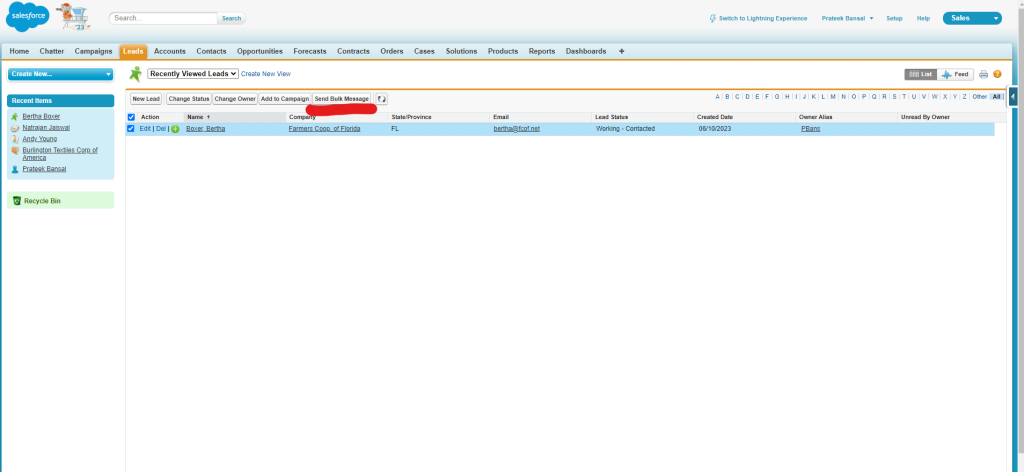
Task: Open the Cases tab
Action: 424,51
